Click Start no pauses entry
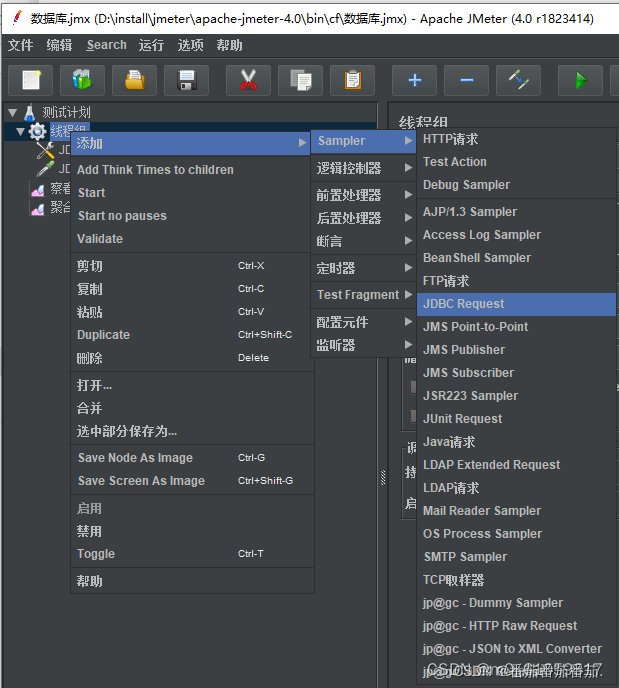This screenshot has height=688, width=619. point(190,216)
